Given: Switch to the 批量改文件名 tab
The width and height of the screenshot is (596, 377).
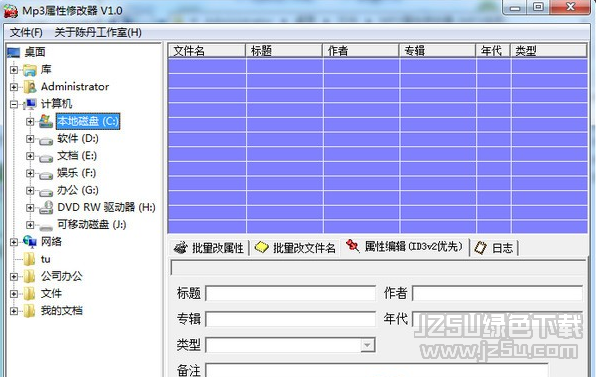Looking at the screenshot, I should [x=295, y=248].
